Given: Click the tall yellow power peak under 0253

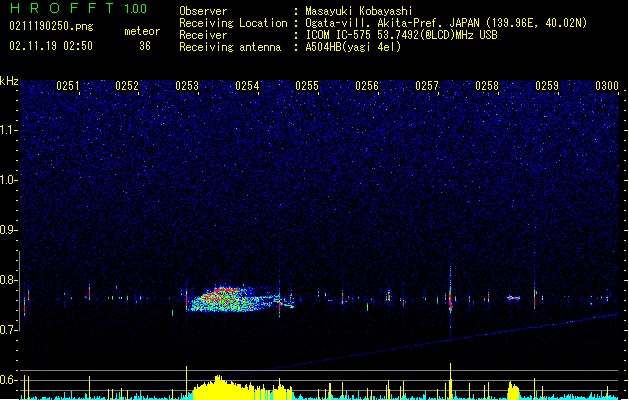Looking at the screenshot, I should click(187, 382).
